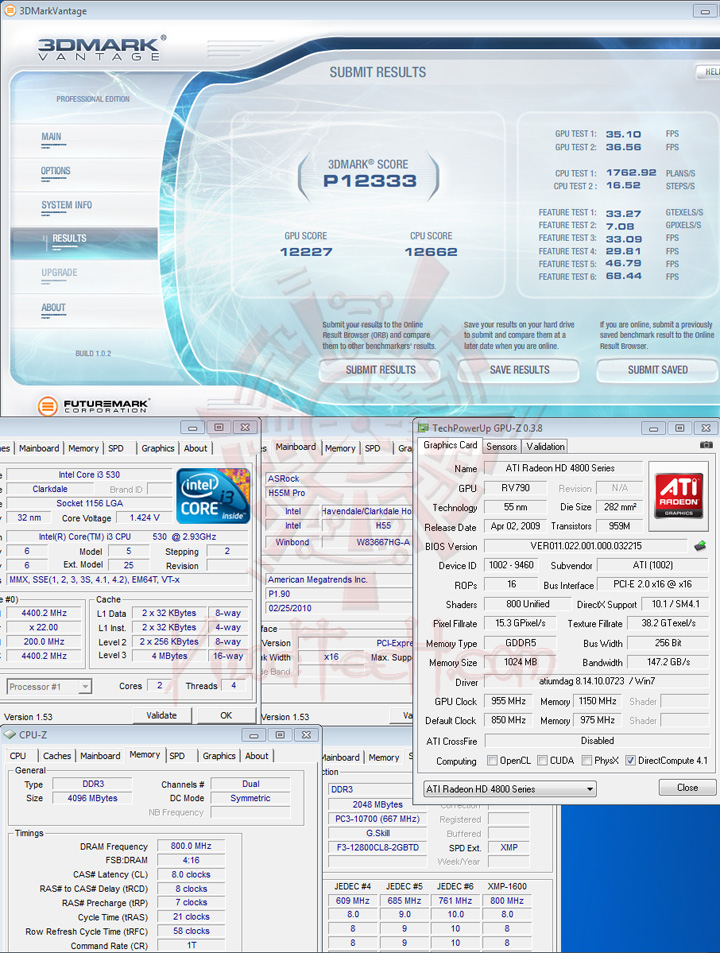The width and height of the screenshot is (720, 953).
Task: Go to MAIN in 3DMark Vantage sidebar
Action: (x=51, y=137)
